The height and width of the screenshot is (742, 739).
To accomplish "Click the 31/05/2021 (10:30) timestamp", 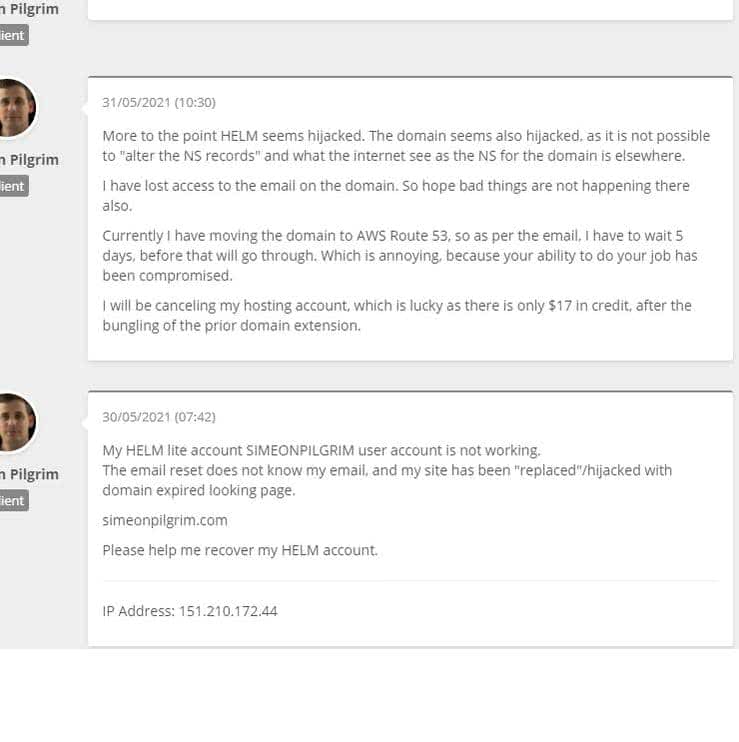I will click(159, 102).
